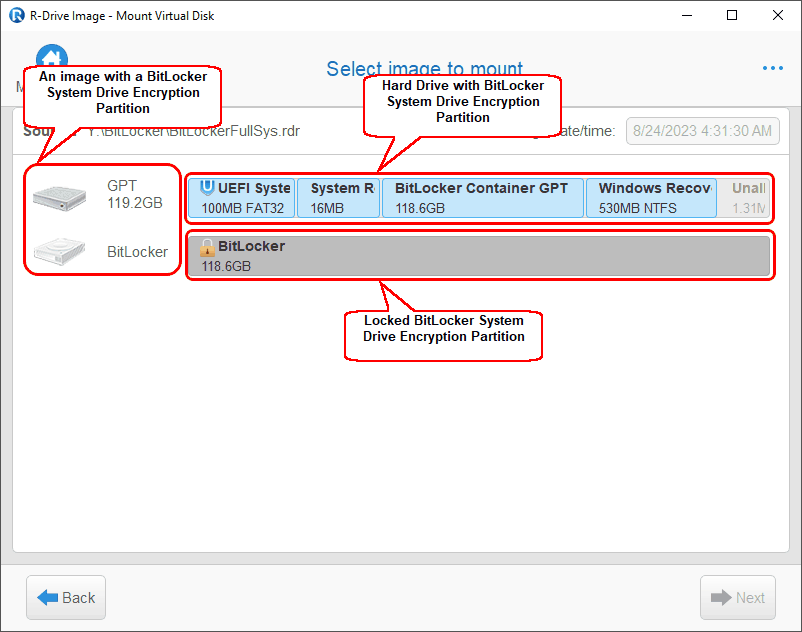Select the Windows Recovery 530MB NTFS partition
The image size is (802, 632).
point(651,198)
